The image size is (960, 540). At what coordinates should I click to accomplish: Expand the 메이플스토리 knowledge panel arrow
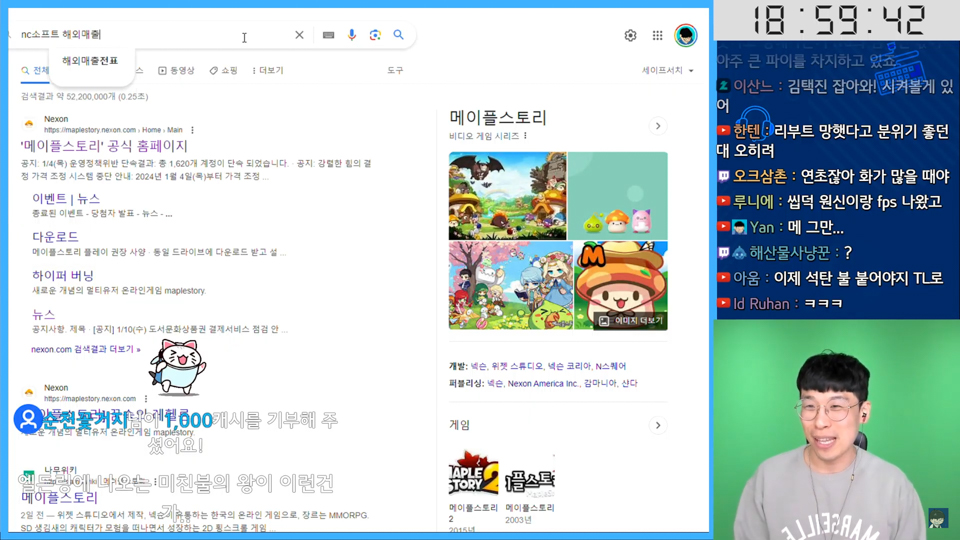click(658, 126)
